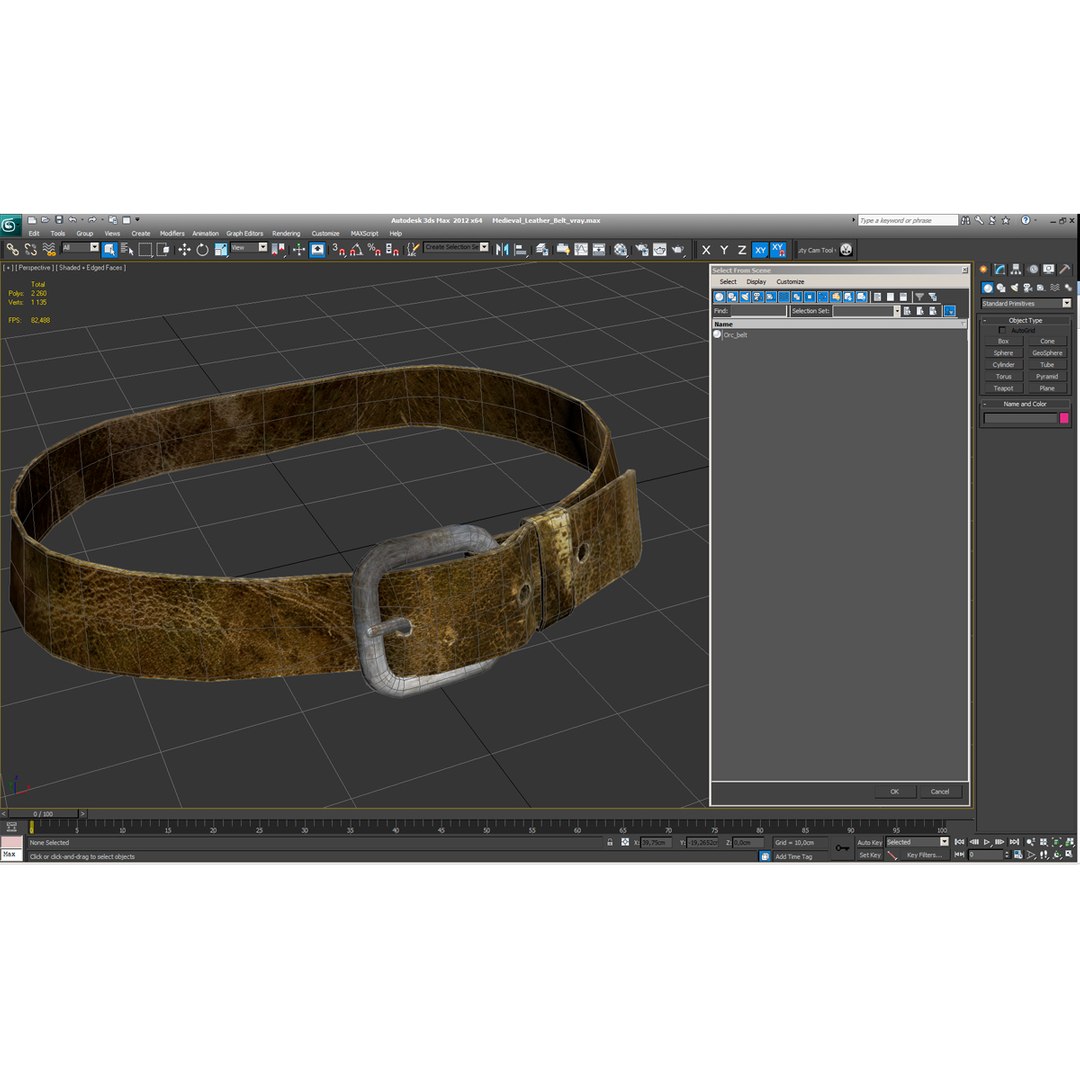Activate the Select Object tool
The image size is (1080, 1080).
(x=109, y=249)
